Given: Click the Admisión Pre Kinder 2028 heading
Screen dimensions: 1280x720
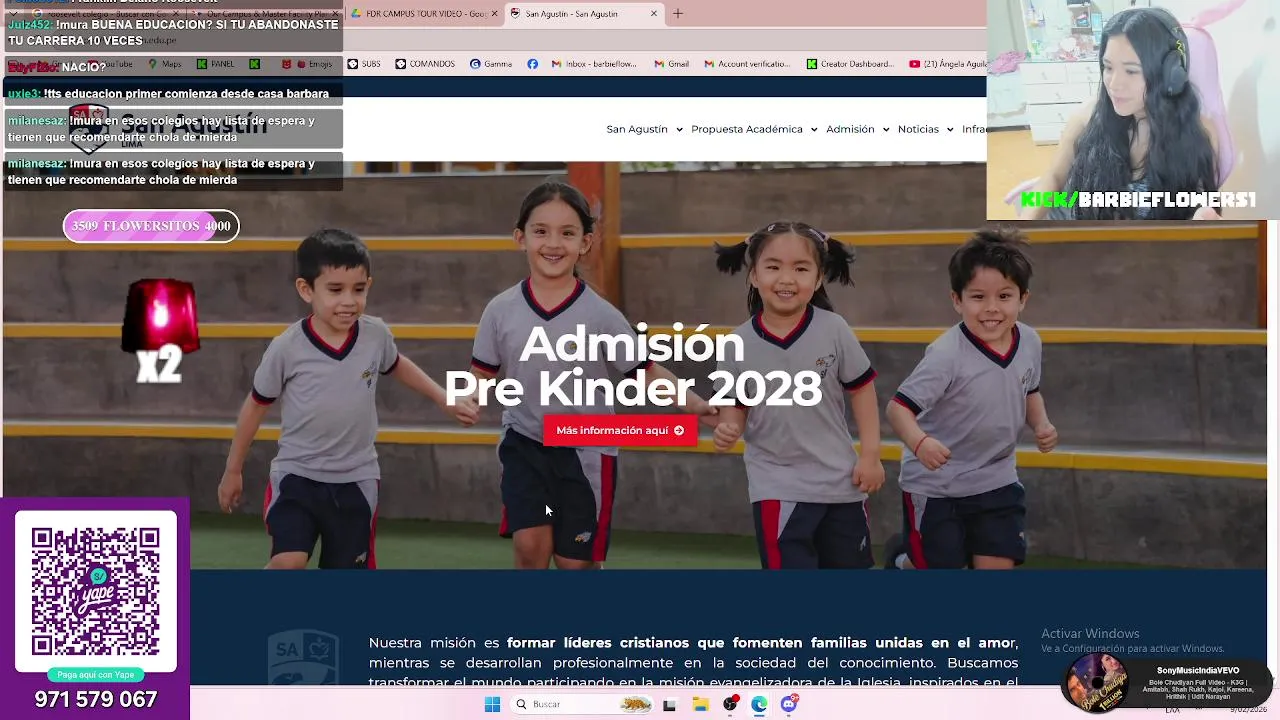Looking at the screenshot, I should pyautogui.click(x=633, y=366).
